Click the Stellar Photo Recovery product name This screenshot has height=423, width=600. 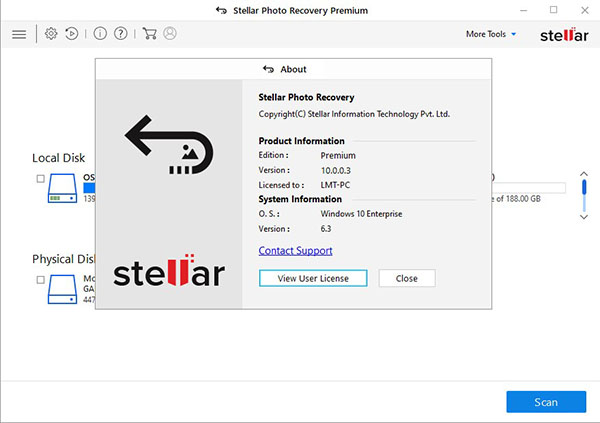[x=307, y=97]
